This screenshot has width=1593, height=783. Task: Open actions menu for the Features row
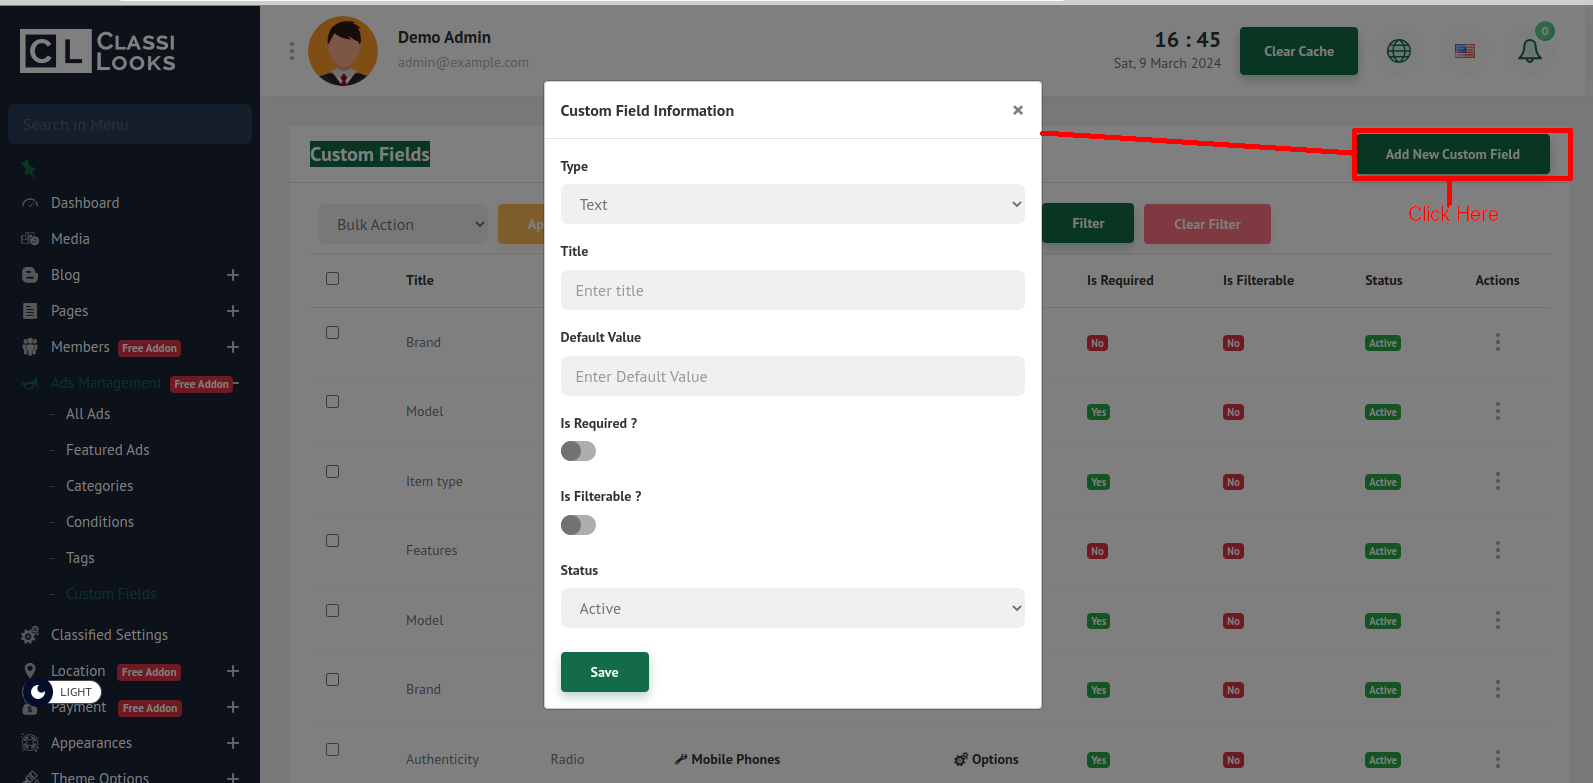tap(1497, 550)
